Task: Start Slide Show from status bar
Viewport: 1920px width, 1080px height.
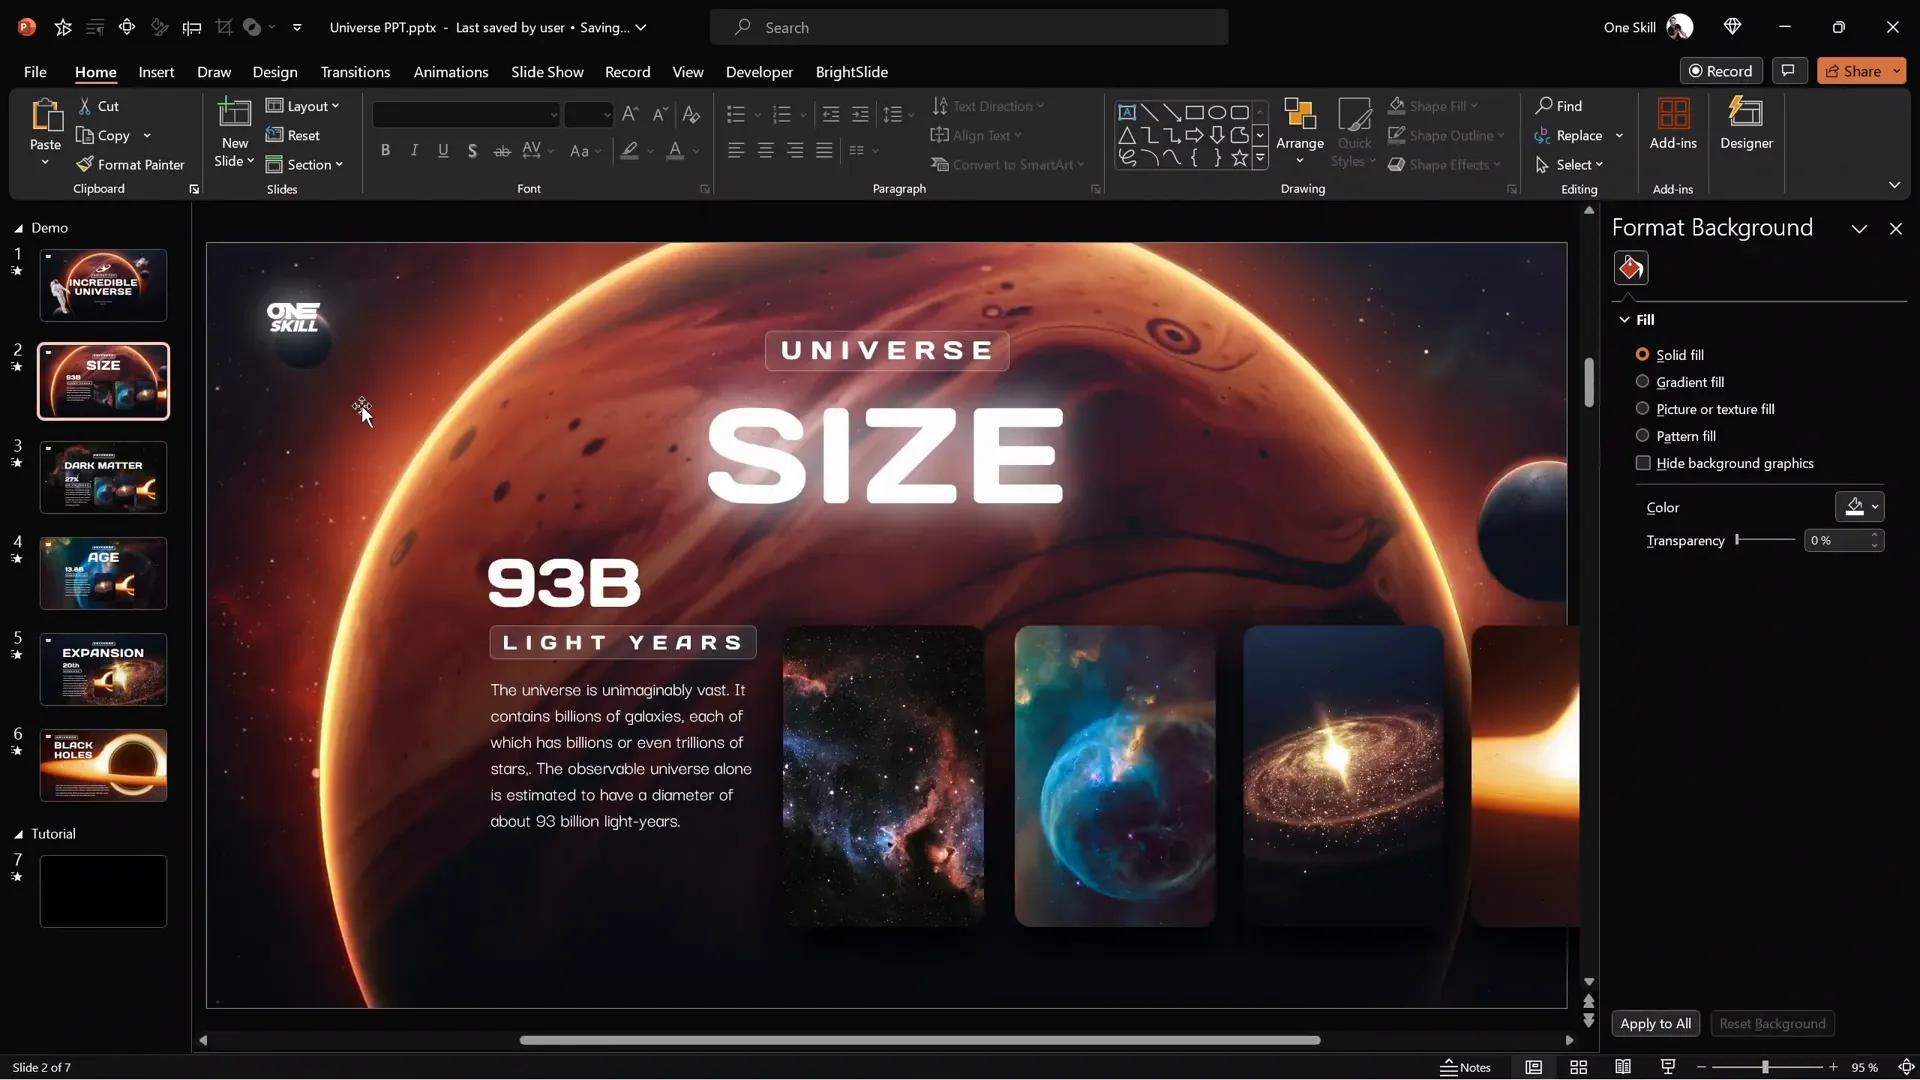Action: coord(1668,1067)
